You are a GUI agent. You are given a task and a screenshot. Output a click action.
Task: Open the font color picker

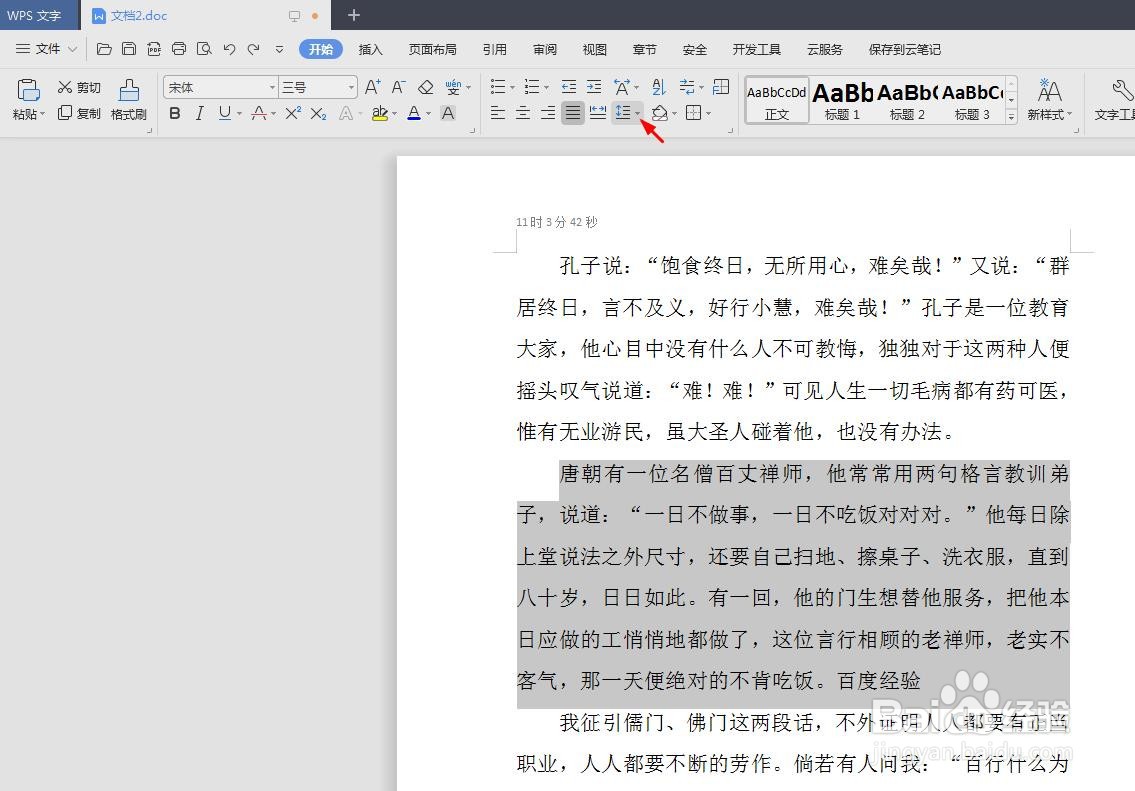coord(415,113)
